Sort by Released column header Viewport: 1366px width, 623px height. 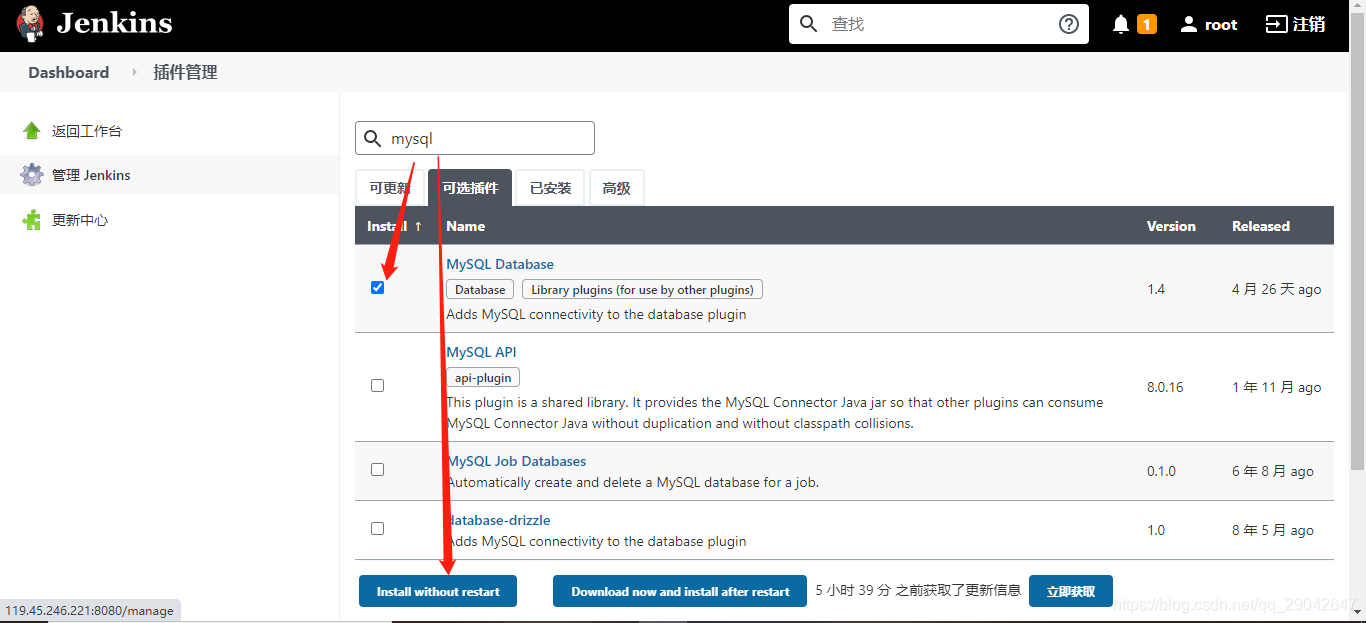pos(1261,226)
